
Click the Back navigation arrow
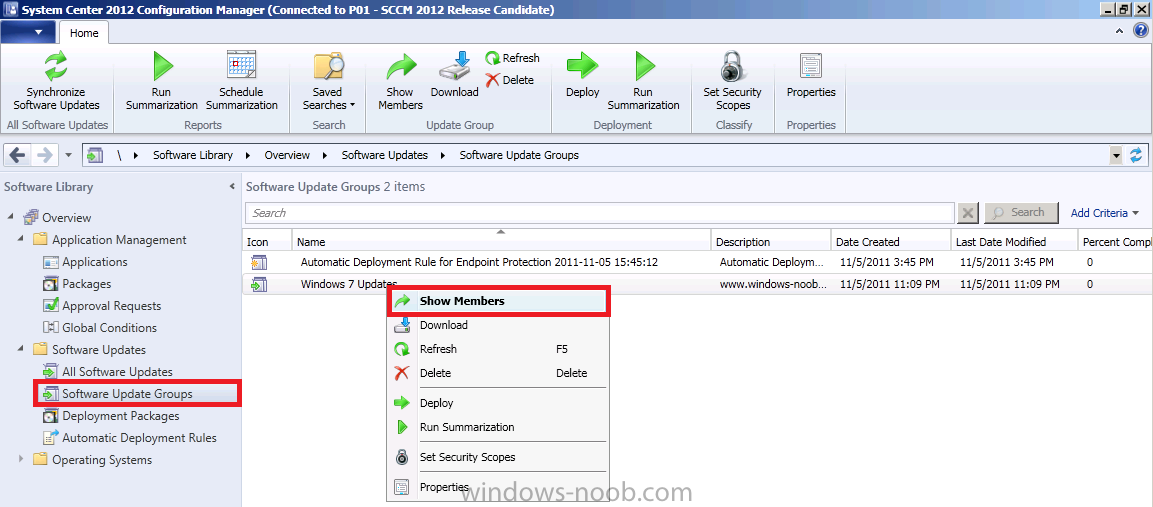18,155
